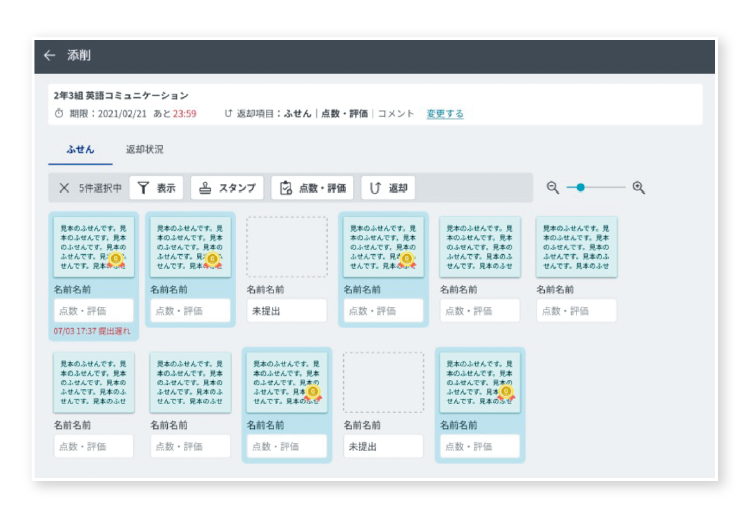This screenshot has height=513, width=752.
Task: Zoom out with the minus magnifier icon
Action: [x=553, y=187]
